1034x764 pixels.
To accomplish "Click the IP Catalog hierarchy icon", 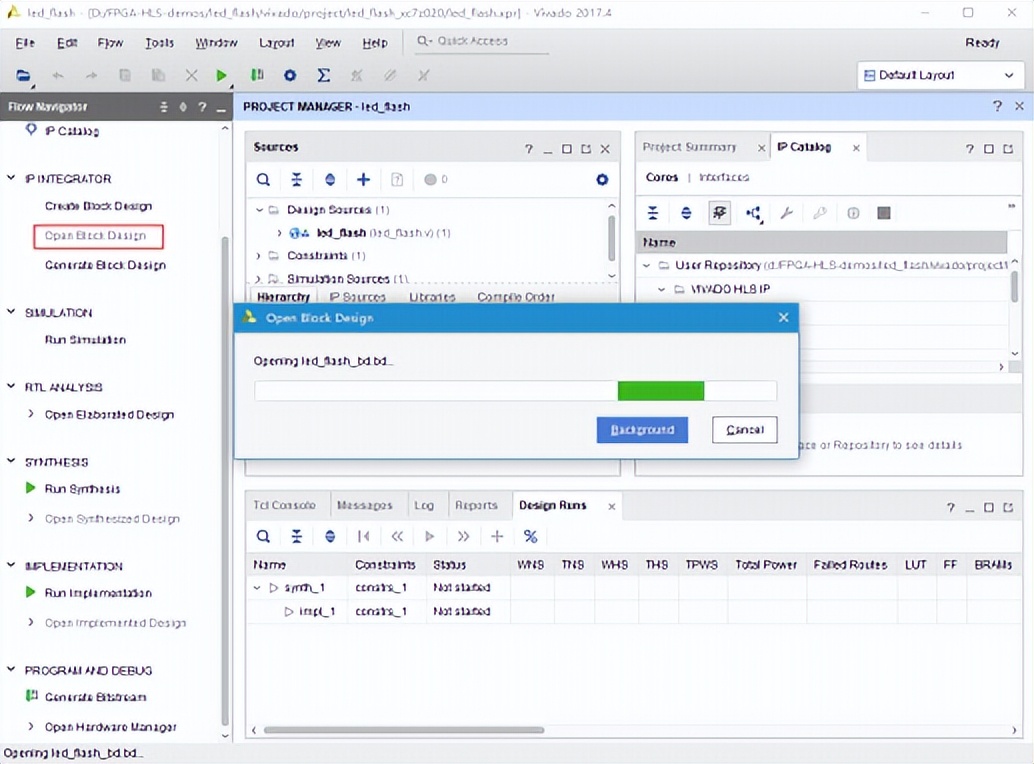I will click(753, 213).
